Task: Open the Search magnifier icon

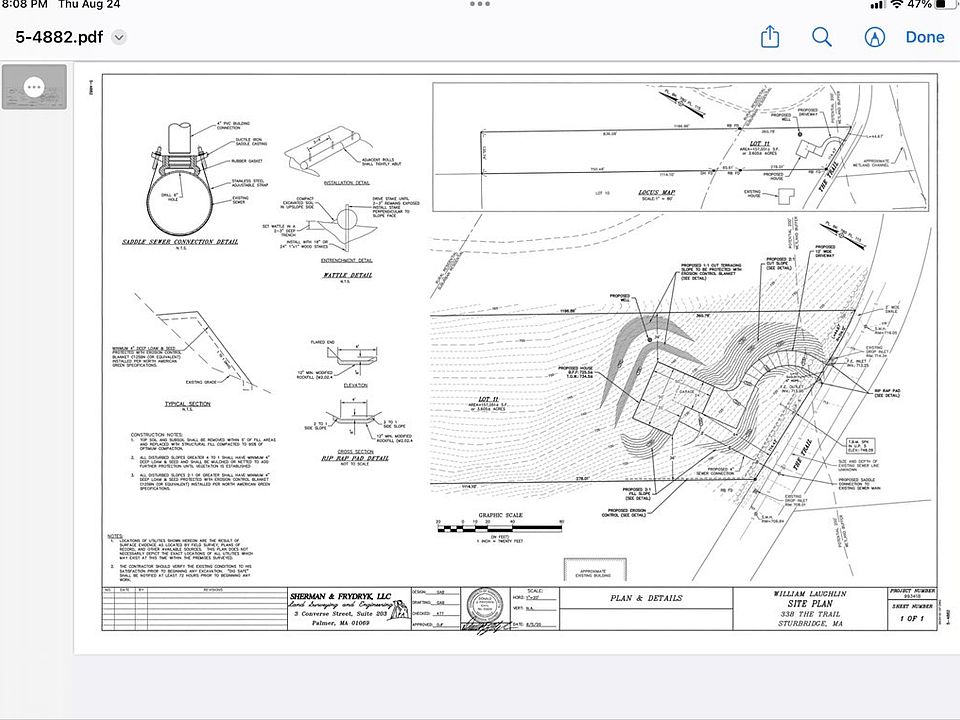Action: pyautogui.click(x=822, y=37)
